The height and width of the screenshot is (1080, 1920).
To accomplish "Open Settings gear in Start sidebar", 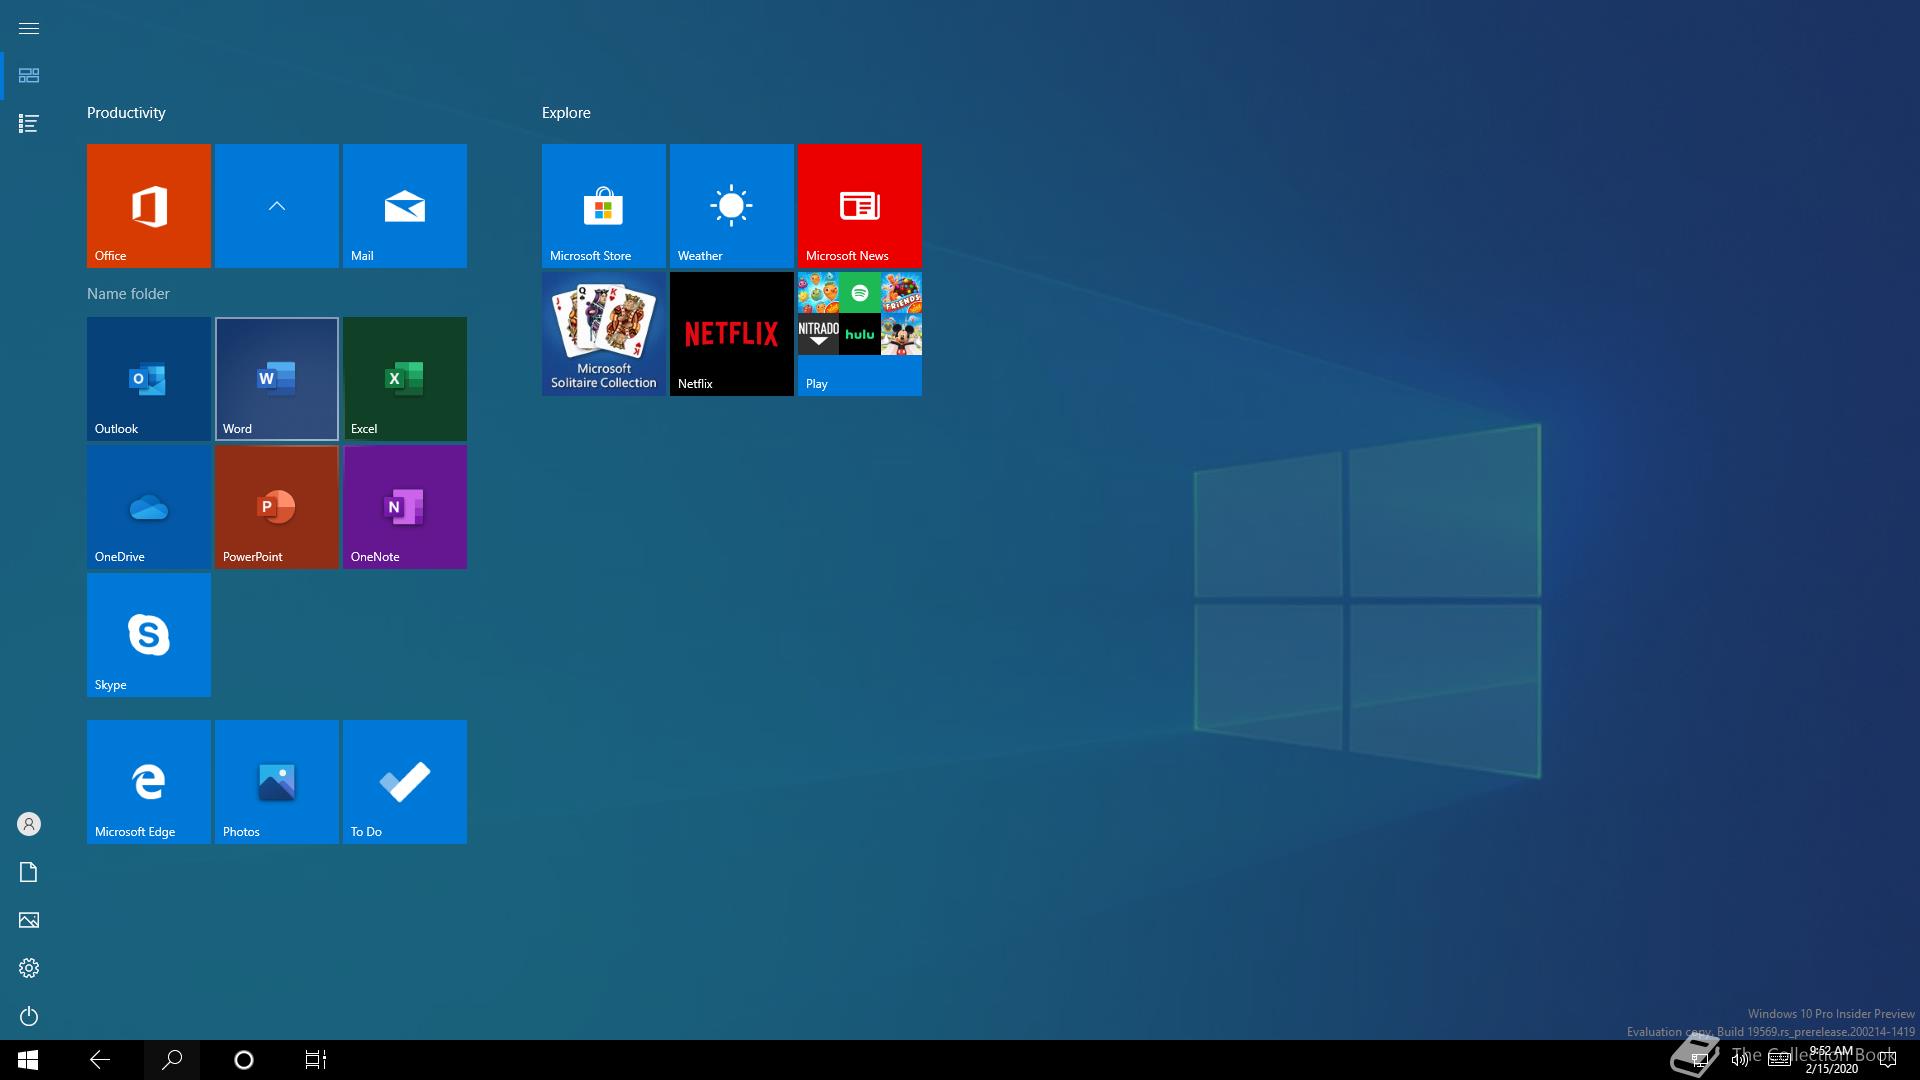I will coord(29,968).
